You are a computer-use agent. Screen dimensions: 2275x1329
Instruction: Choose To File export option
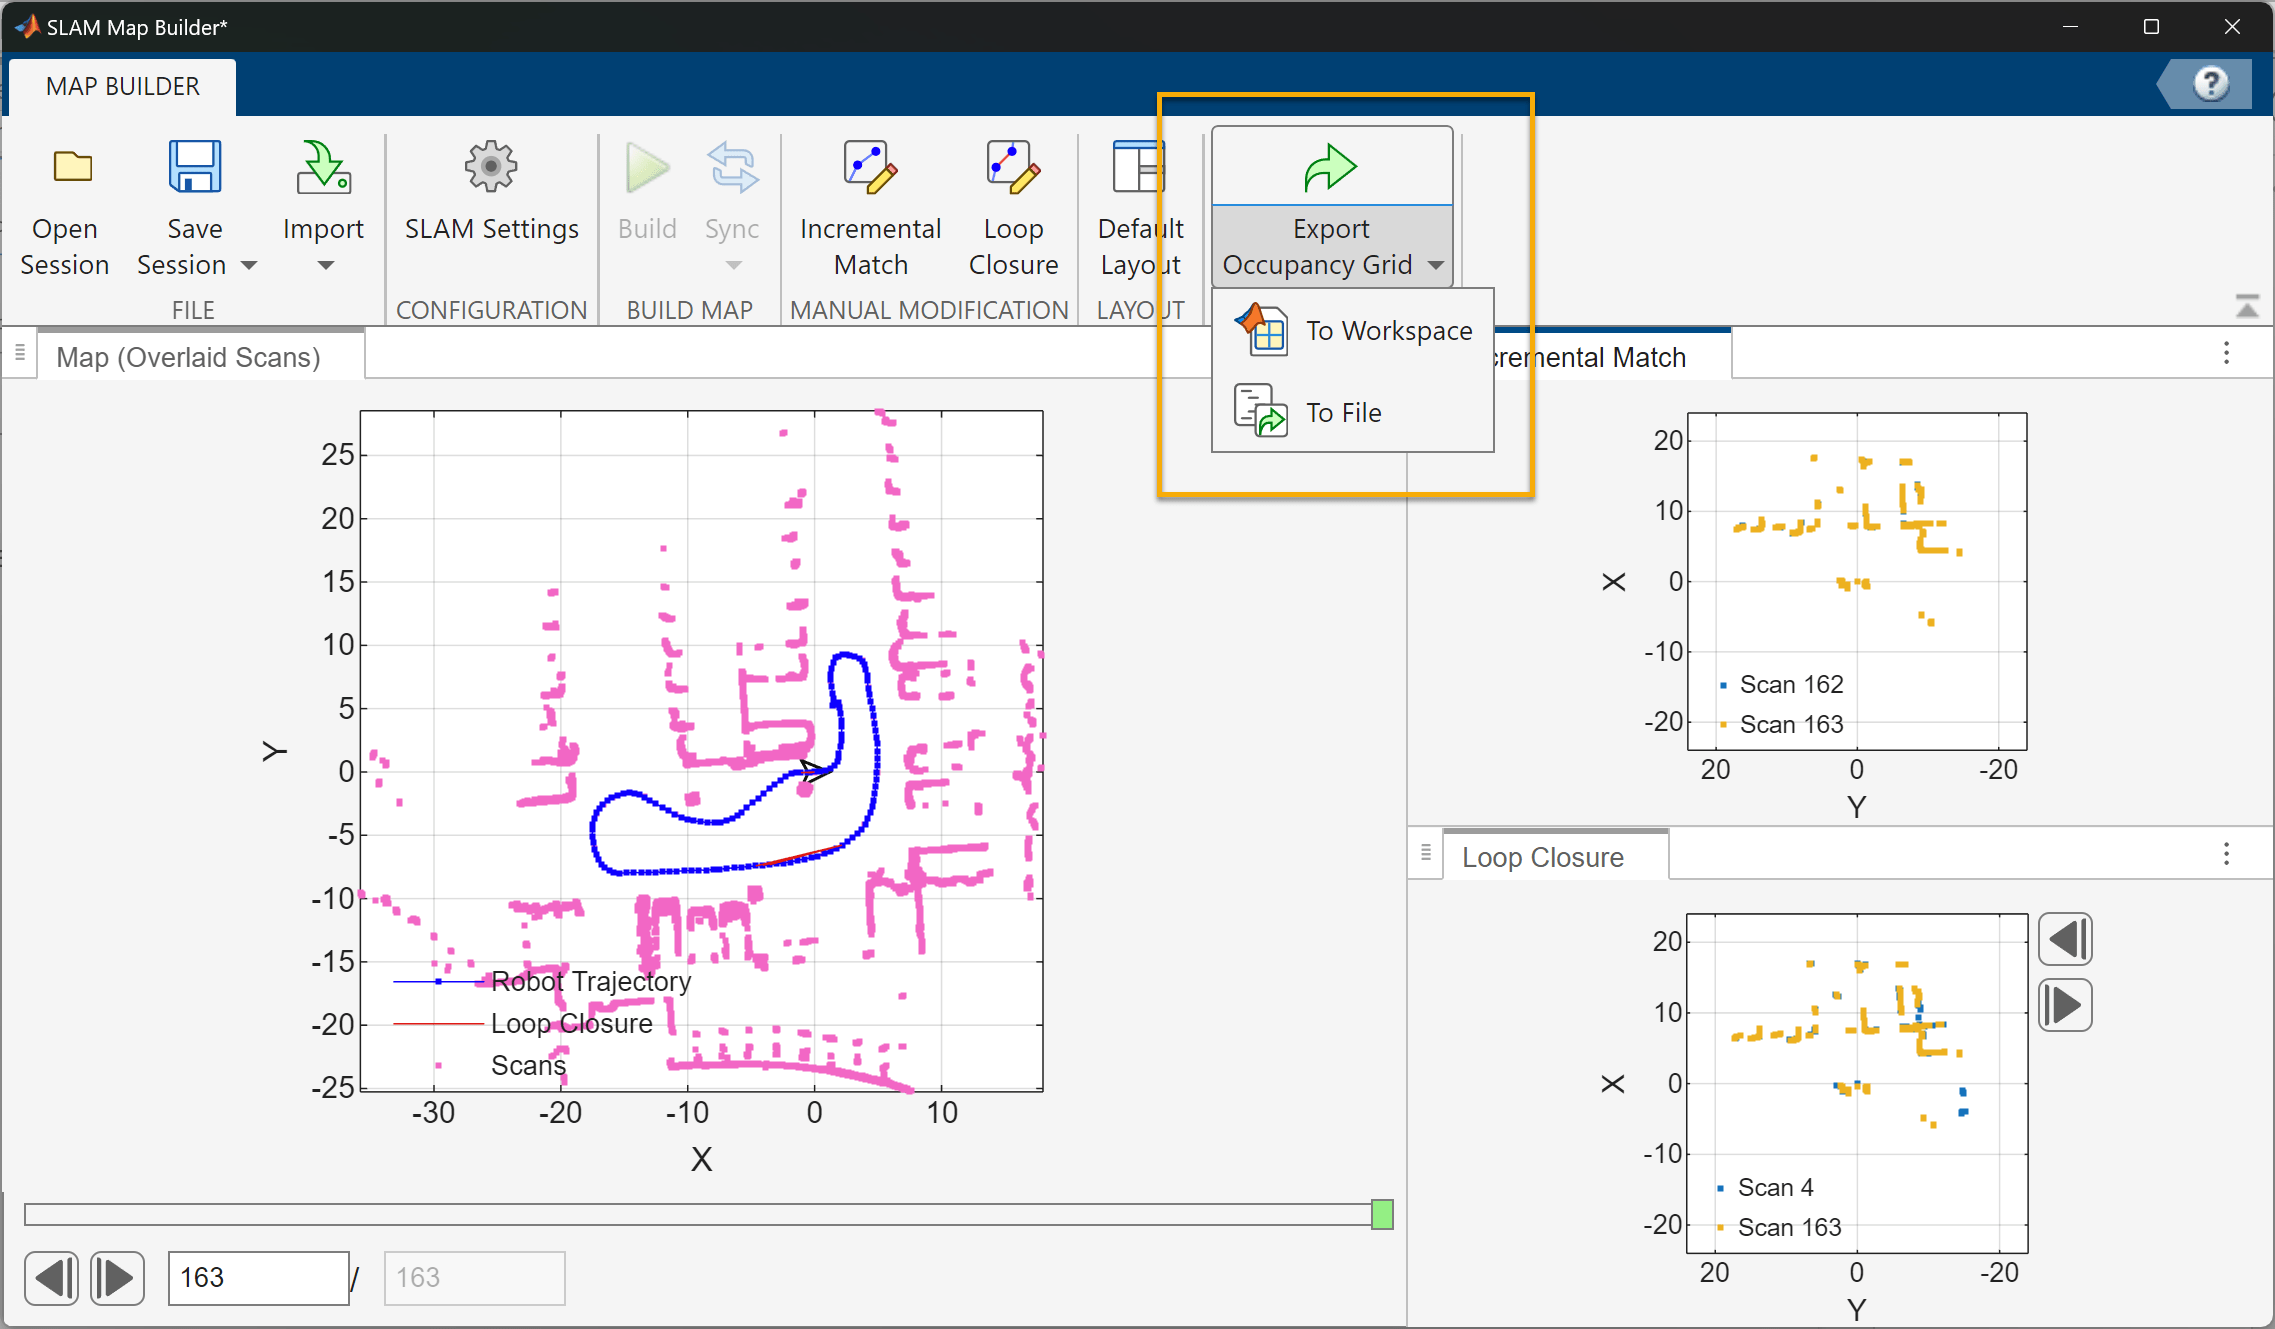click(x=1343, y=412)
